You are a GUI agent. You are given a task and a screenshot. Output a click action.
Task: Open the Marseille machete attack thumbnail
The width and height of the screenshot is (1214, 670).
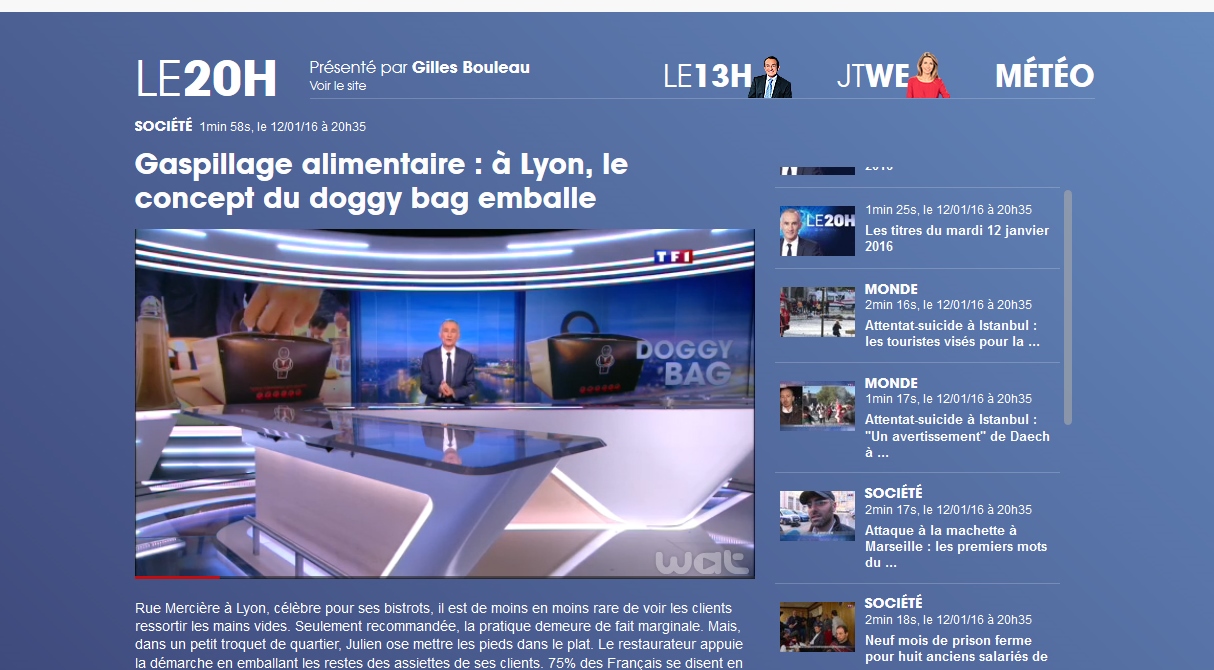[817, 515]
